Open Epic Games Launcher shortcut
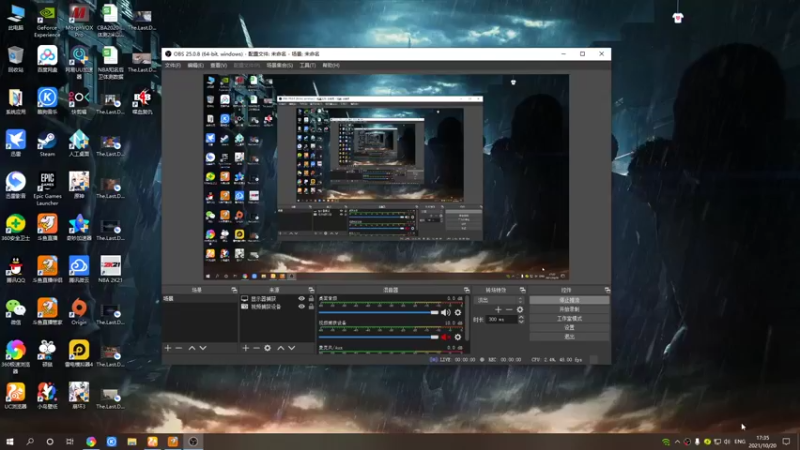Image resolution: width=800 pixels, height=450 pixels. coord(47,188)
